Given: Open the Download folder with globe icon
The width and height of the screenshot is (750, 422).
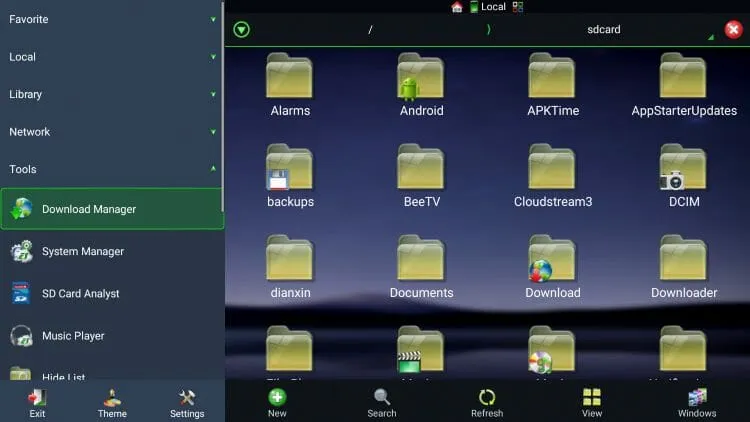Looking at the screenshot, I should pyautogui.click(x=552, y=267).
